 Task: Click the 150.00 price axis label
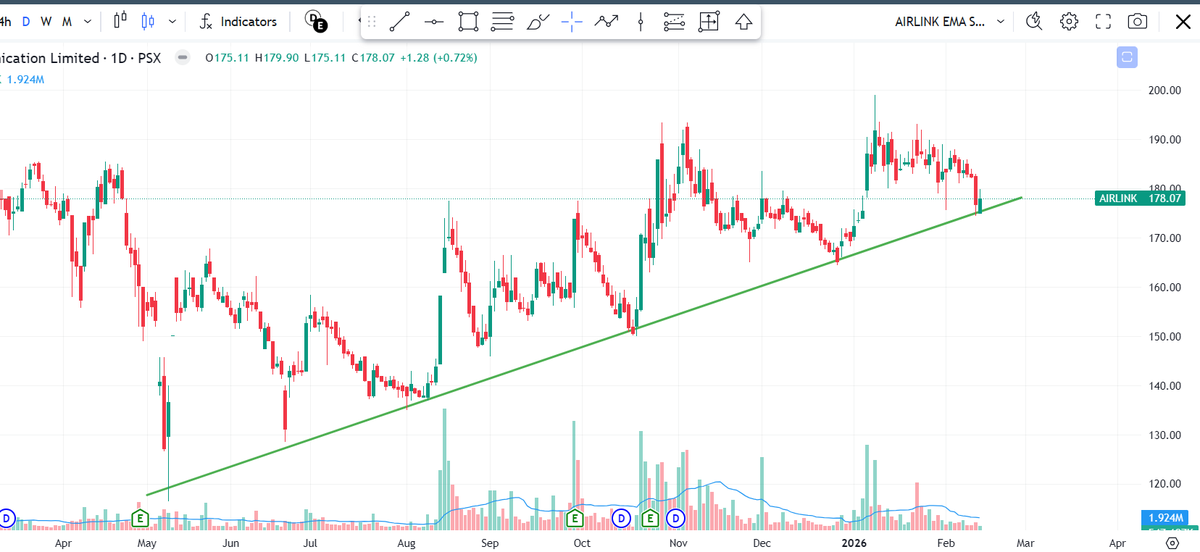[x=1164, y=336]
